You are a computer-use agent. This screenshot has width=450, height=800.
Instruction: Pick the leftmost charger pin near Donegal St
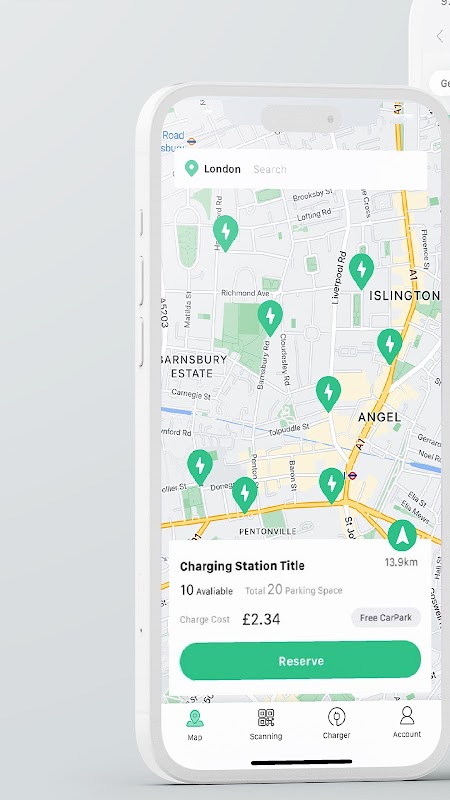pos(200,468)
